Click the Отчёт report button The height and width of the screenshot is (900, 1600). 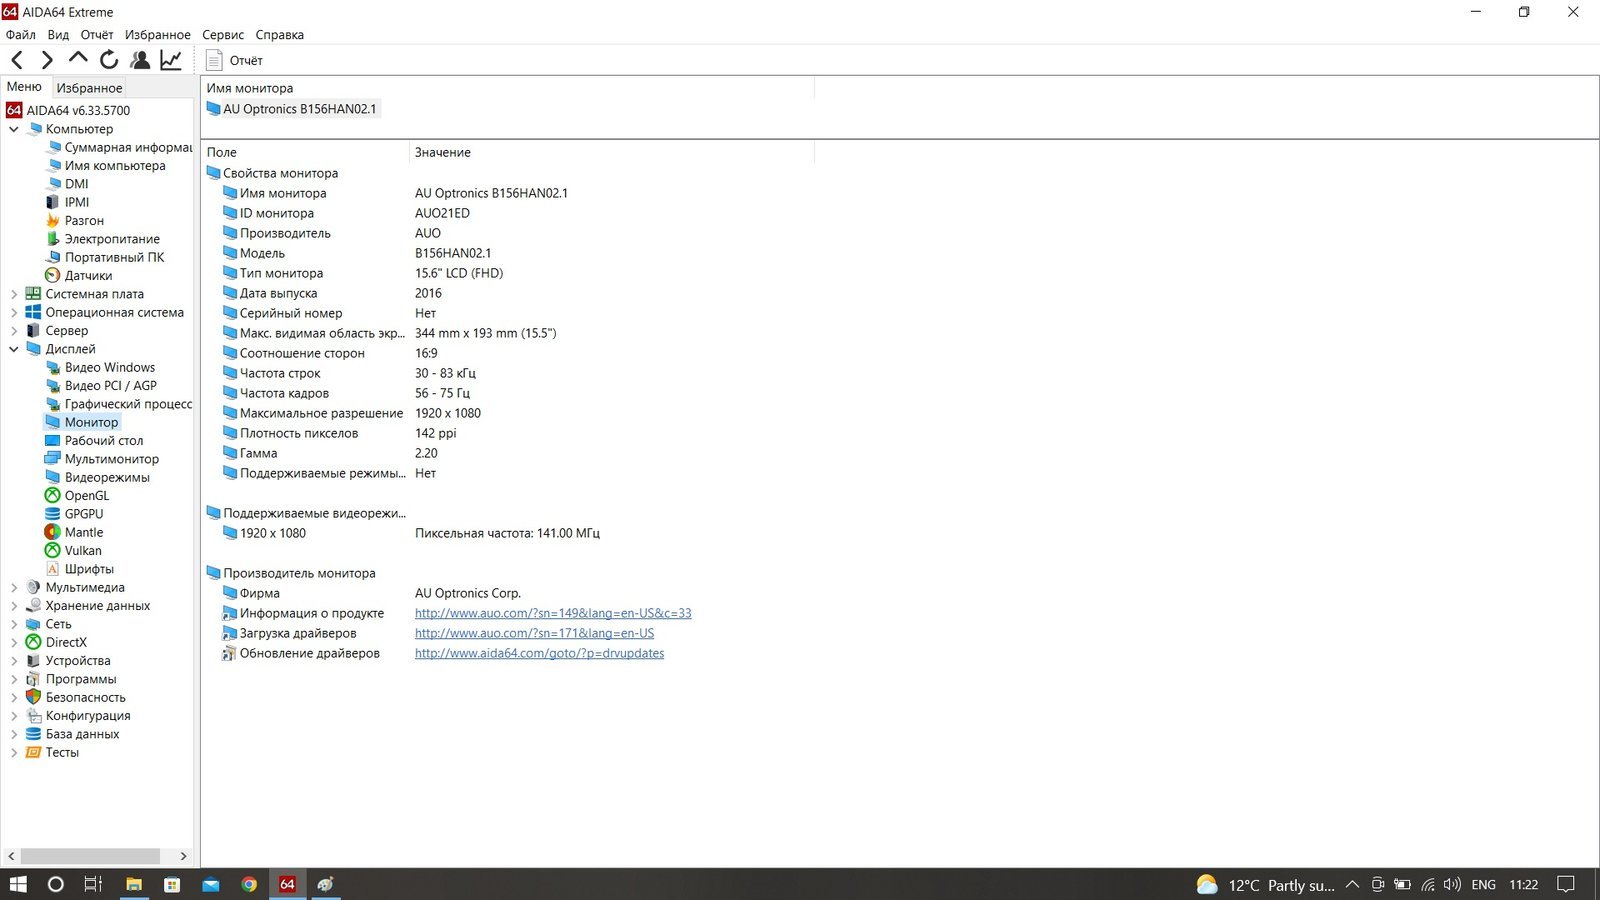coord(235,60)
